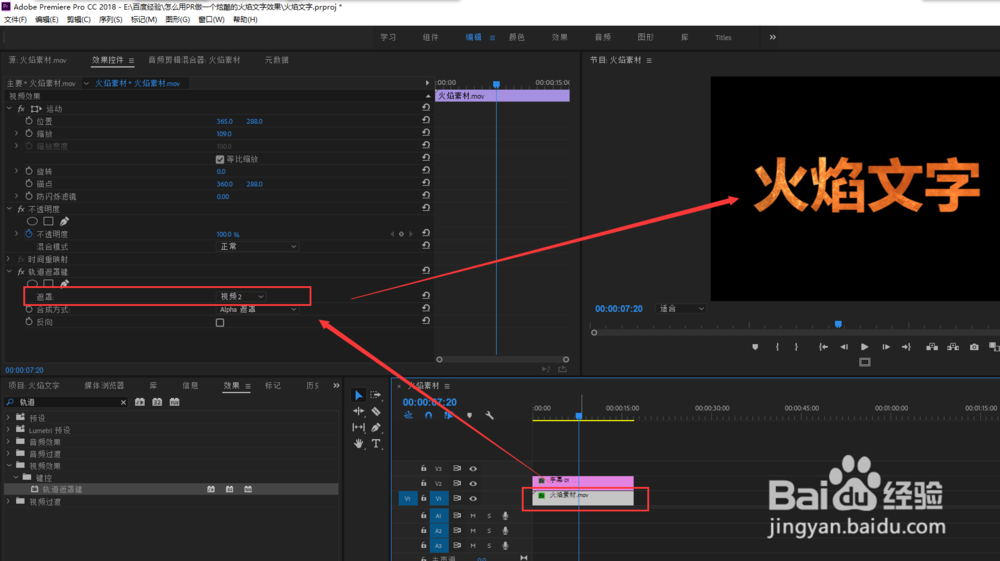Open timeline wrench display settings

coord(489,416)
